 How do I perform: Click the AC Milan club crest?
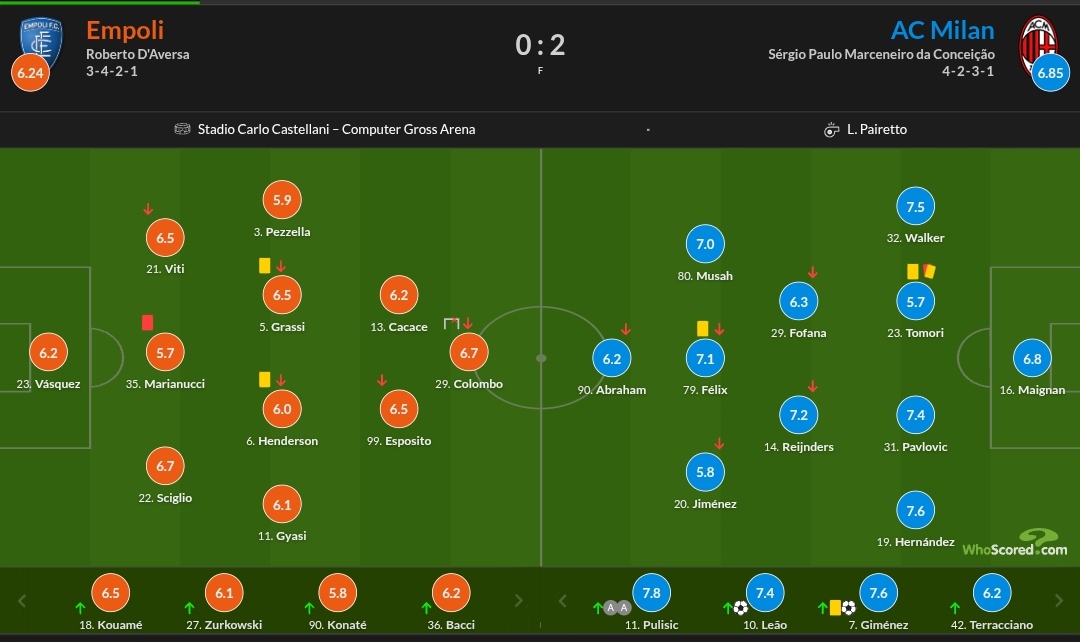tap(1039, 45)
